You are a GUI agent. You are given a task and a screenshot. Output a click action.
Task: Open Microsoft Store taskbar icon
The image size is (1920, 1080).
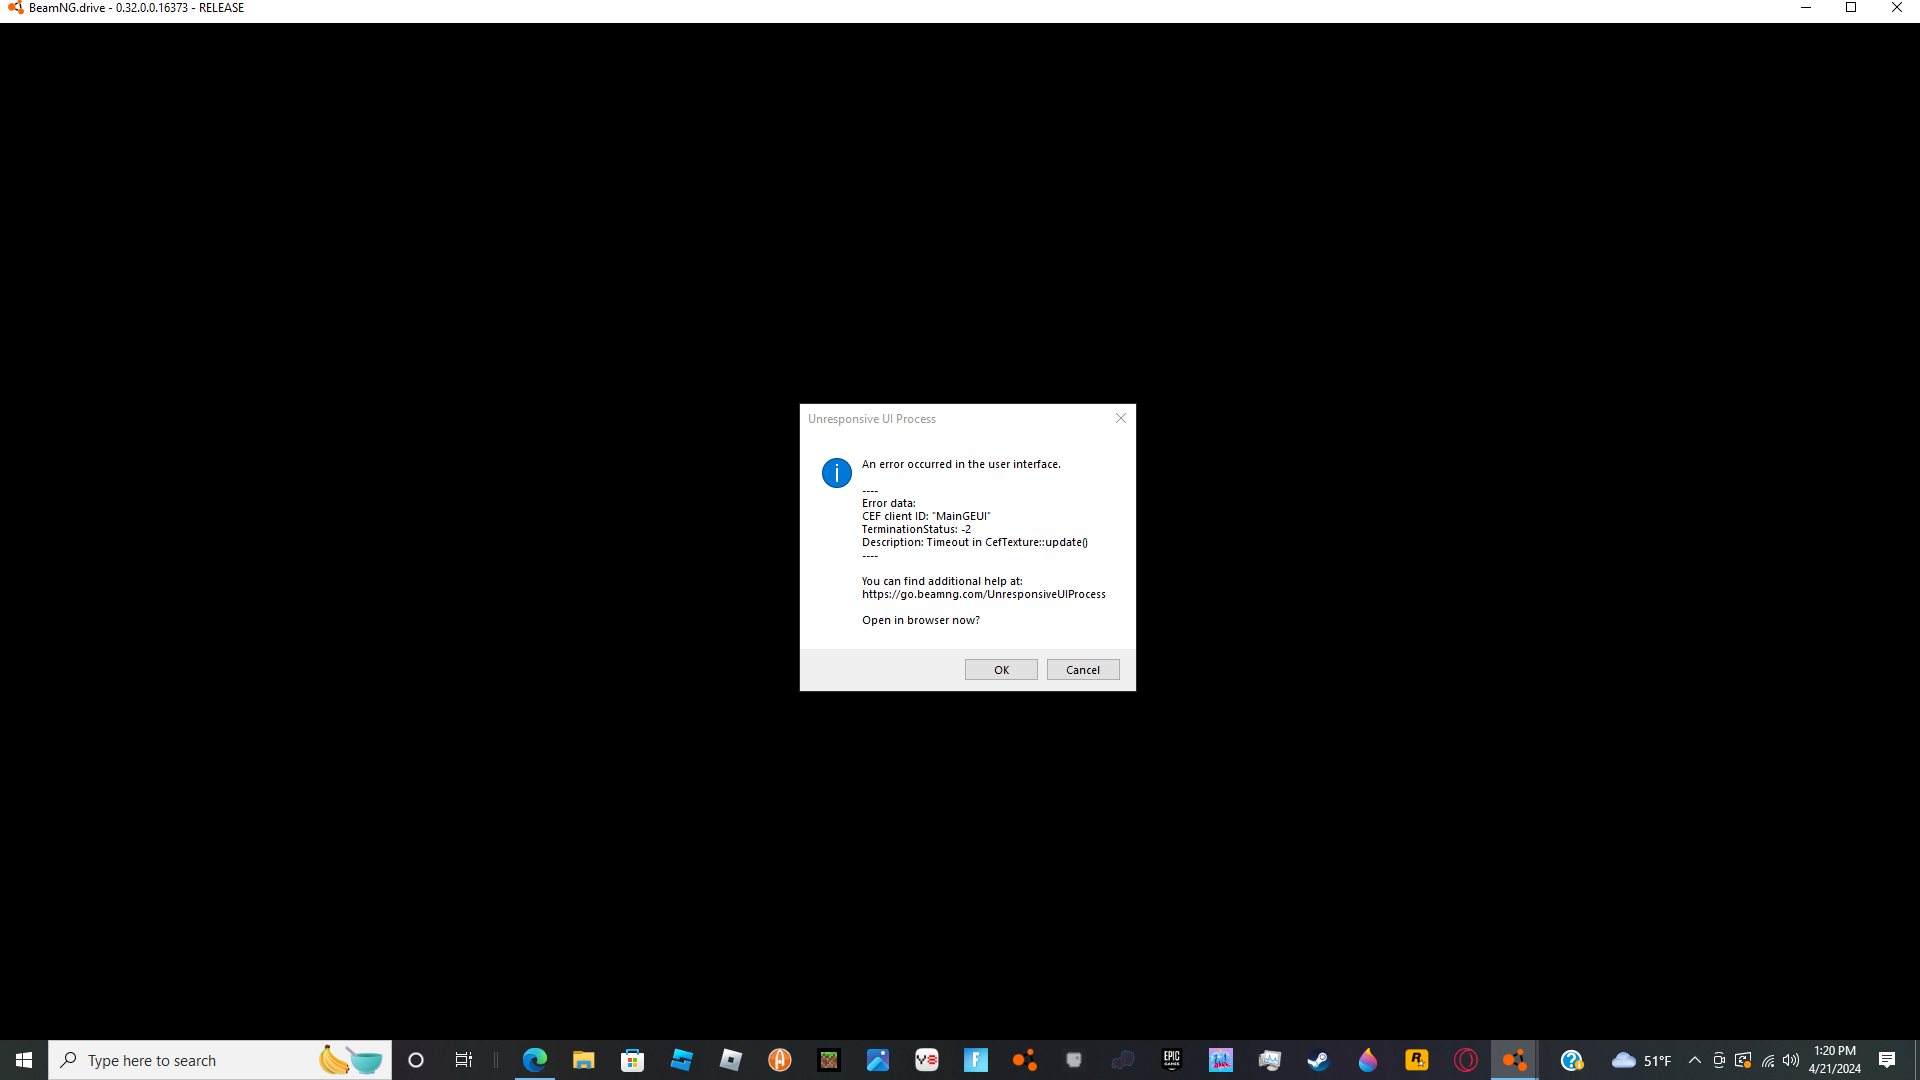[x=632, y=1060]
